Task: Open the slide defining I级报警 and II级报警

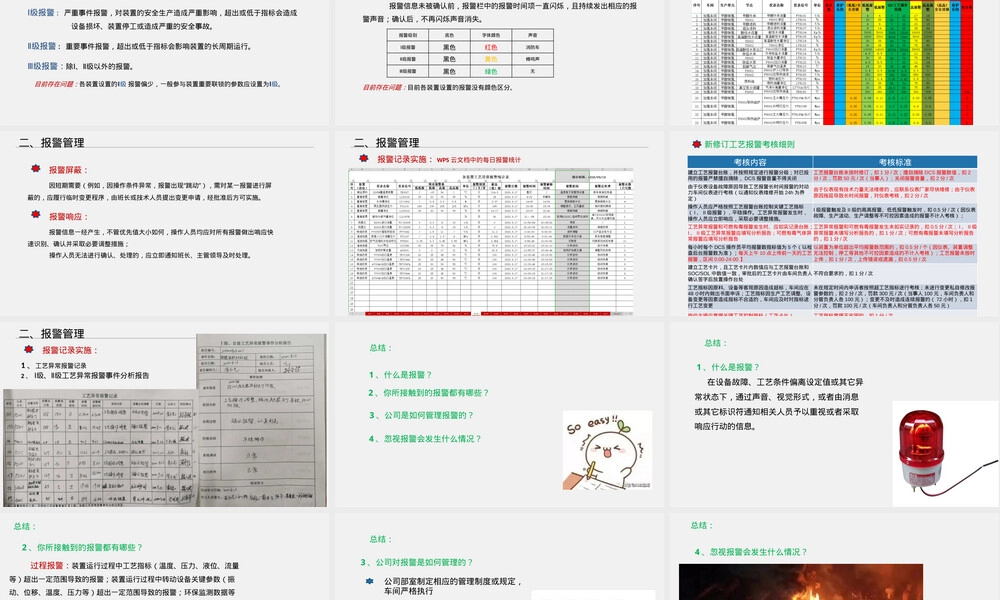Action: click(165, 62)
